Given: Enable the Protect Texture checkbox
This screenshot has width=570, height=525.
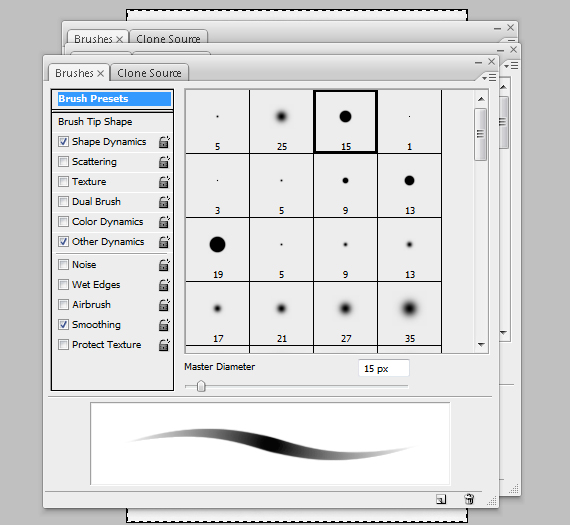Looking at the screenshot, I should (x=63, y=344).
